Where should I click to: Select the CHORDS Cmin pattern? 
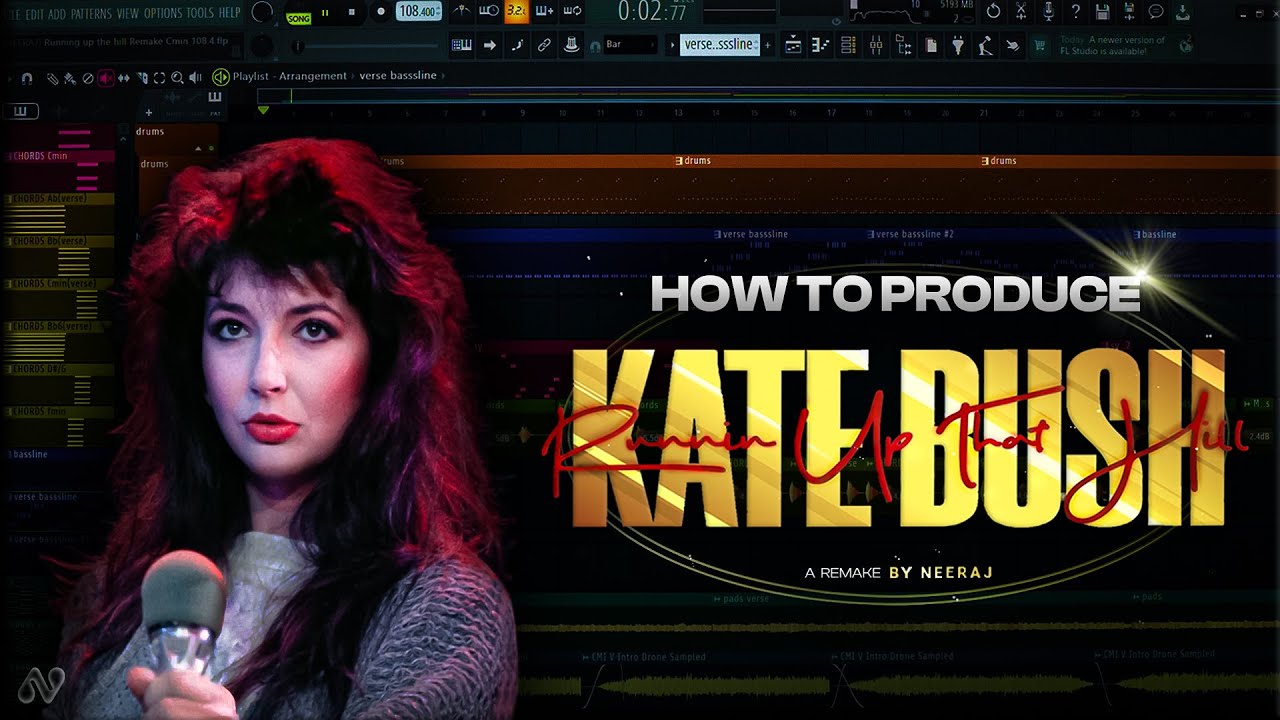click(x=58, y=157)
